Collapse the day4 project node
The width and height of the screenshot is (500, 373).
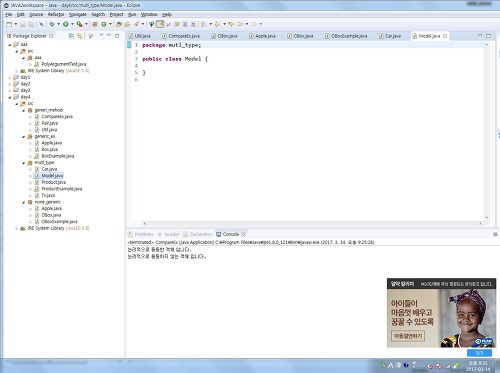click(x=10, y=97)
